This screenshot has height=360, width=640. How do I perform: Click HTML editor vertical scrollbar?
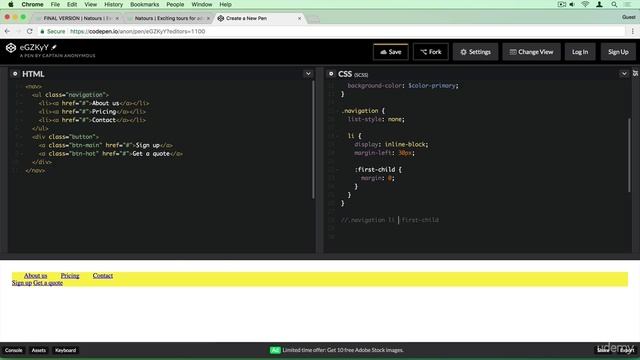point(313,140)
